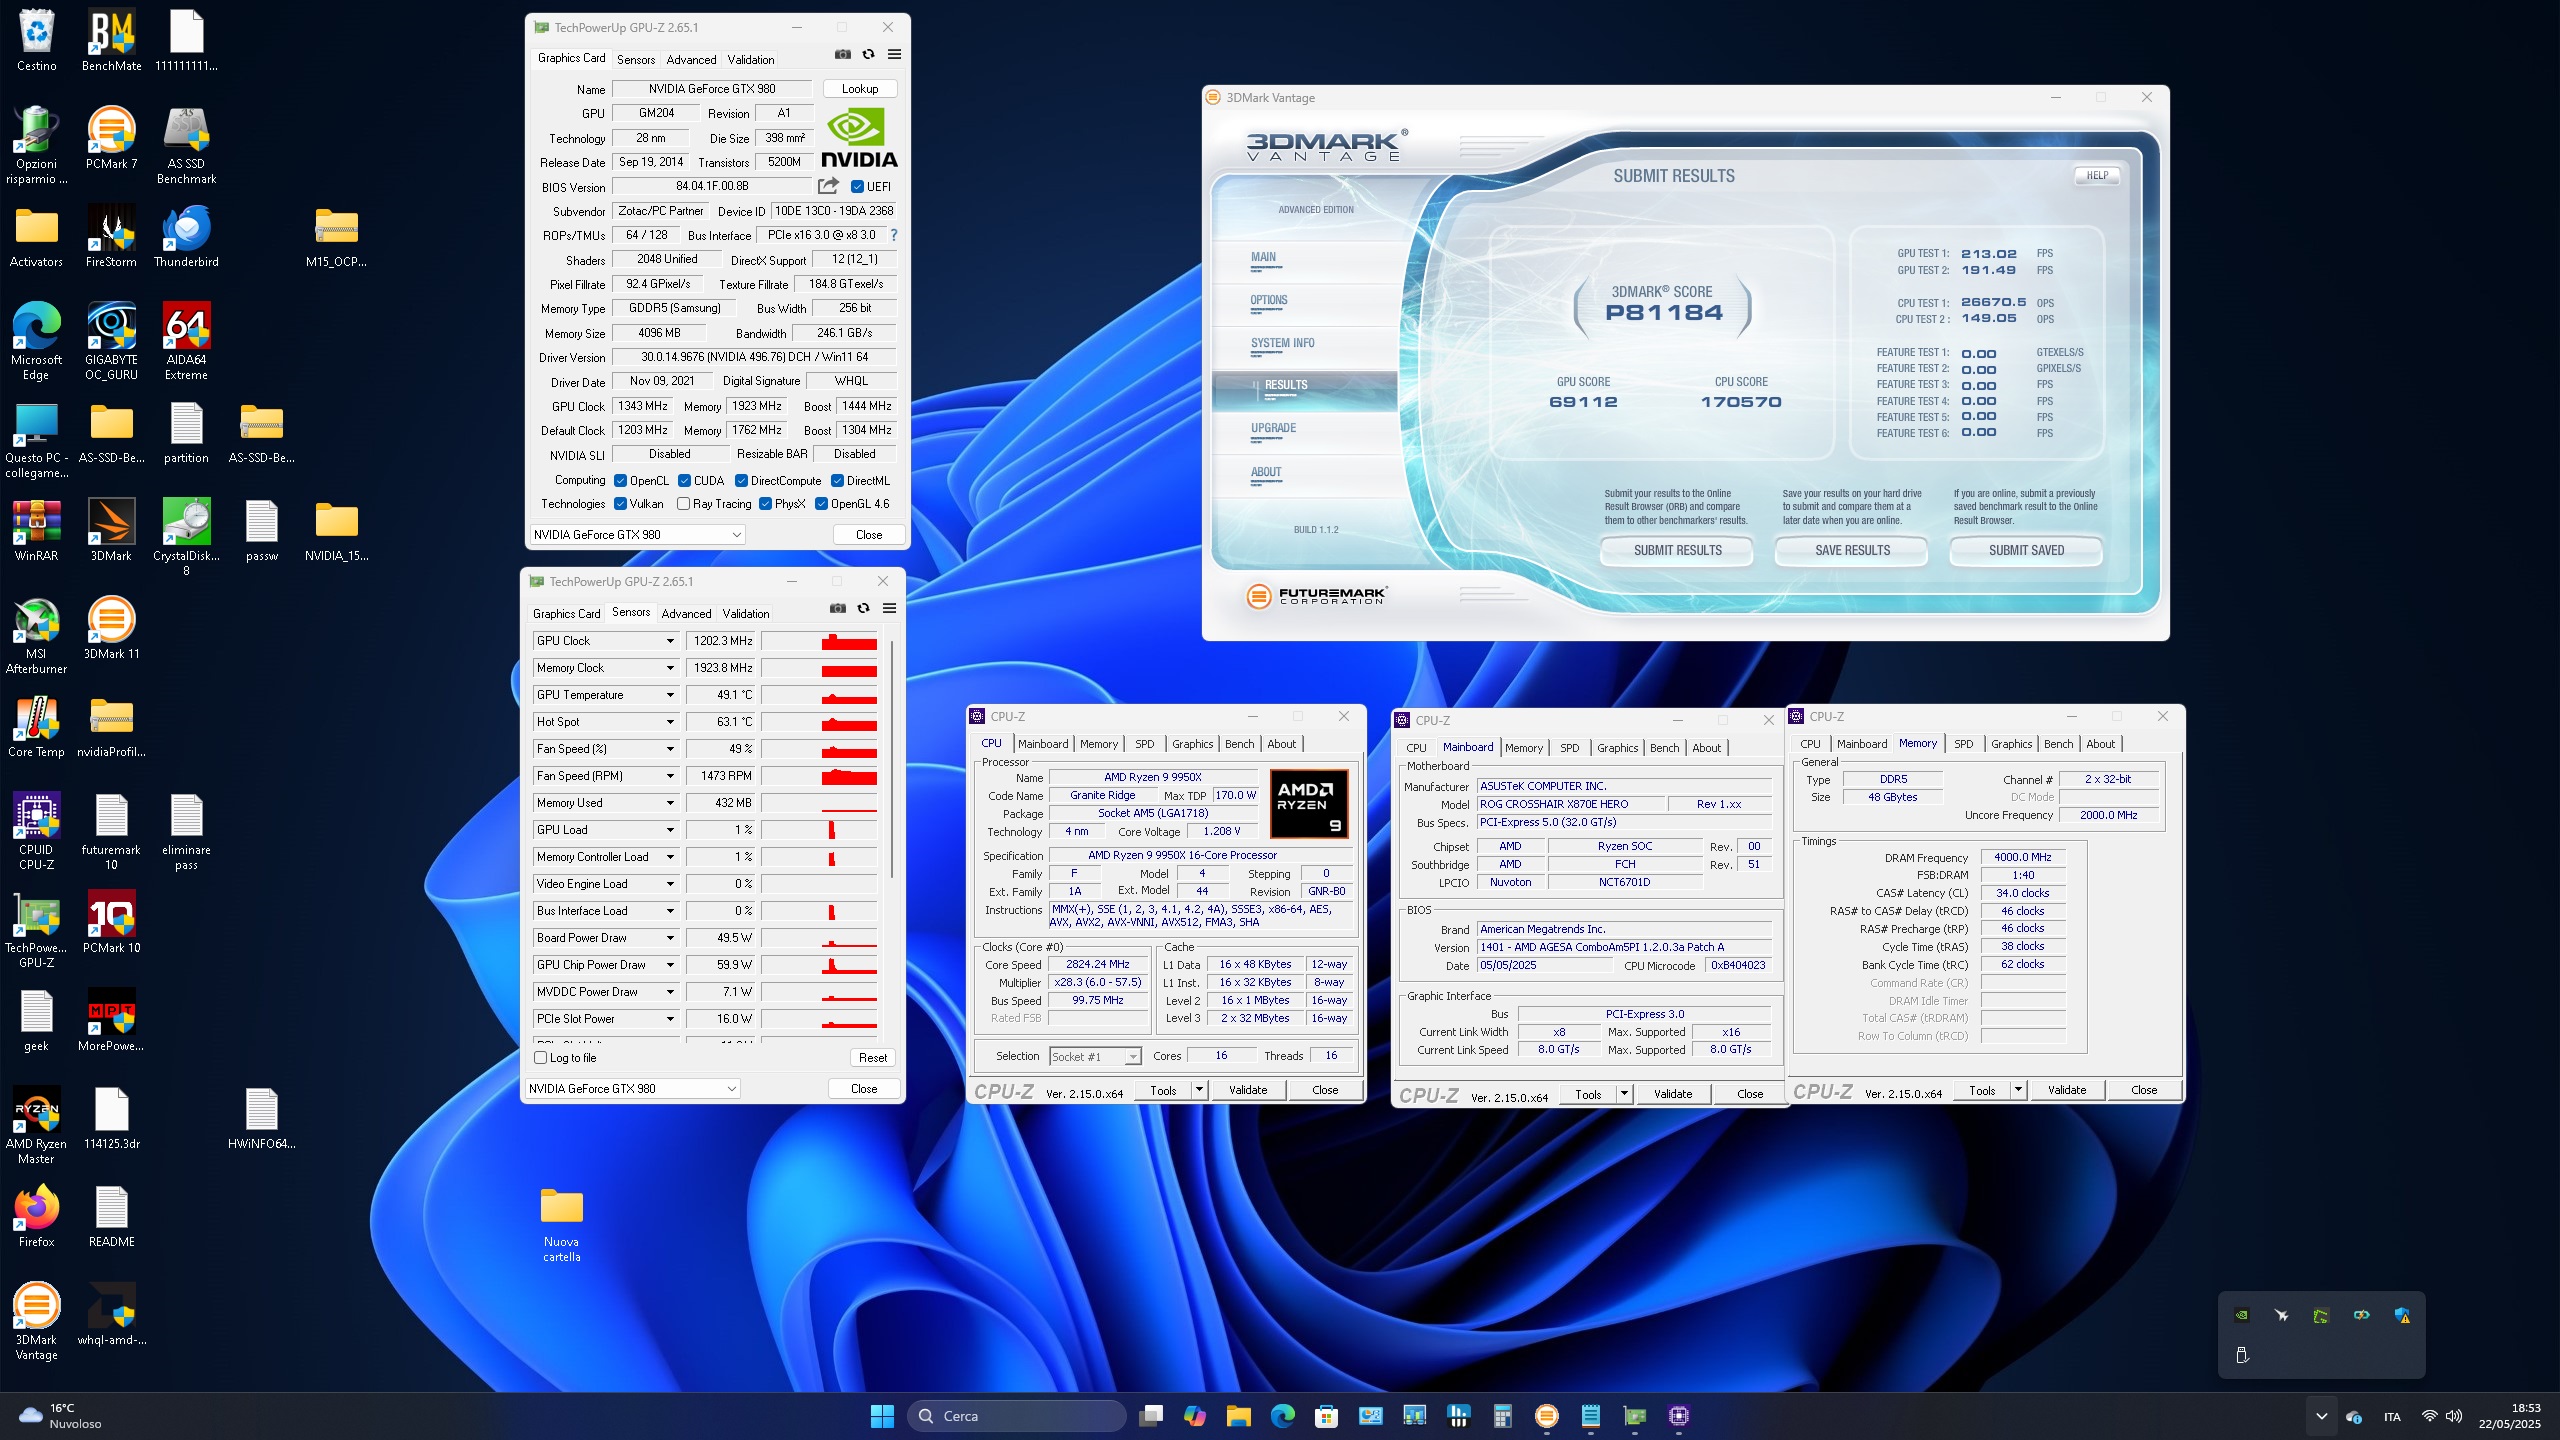Image resolution: width=2560 pixels, height=1440 pixels.
Task: Click the Bus Interface question mark icon
Action: tap(894, 235)
